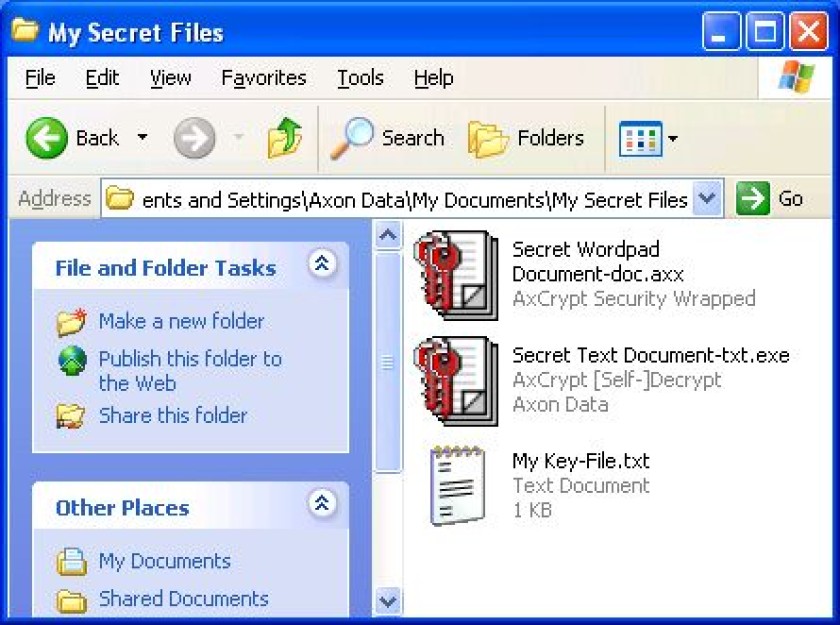Click the Publish to Web globe icon
Image resolution: width=840 pixels, height=625 pixels.
[x=72, y=360]
